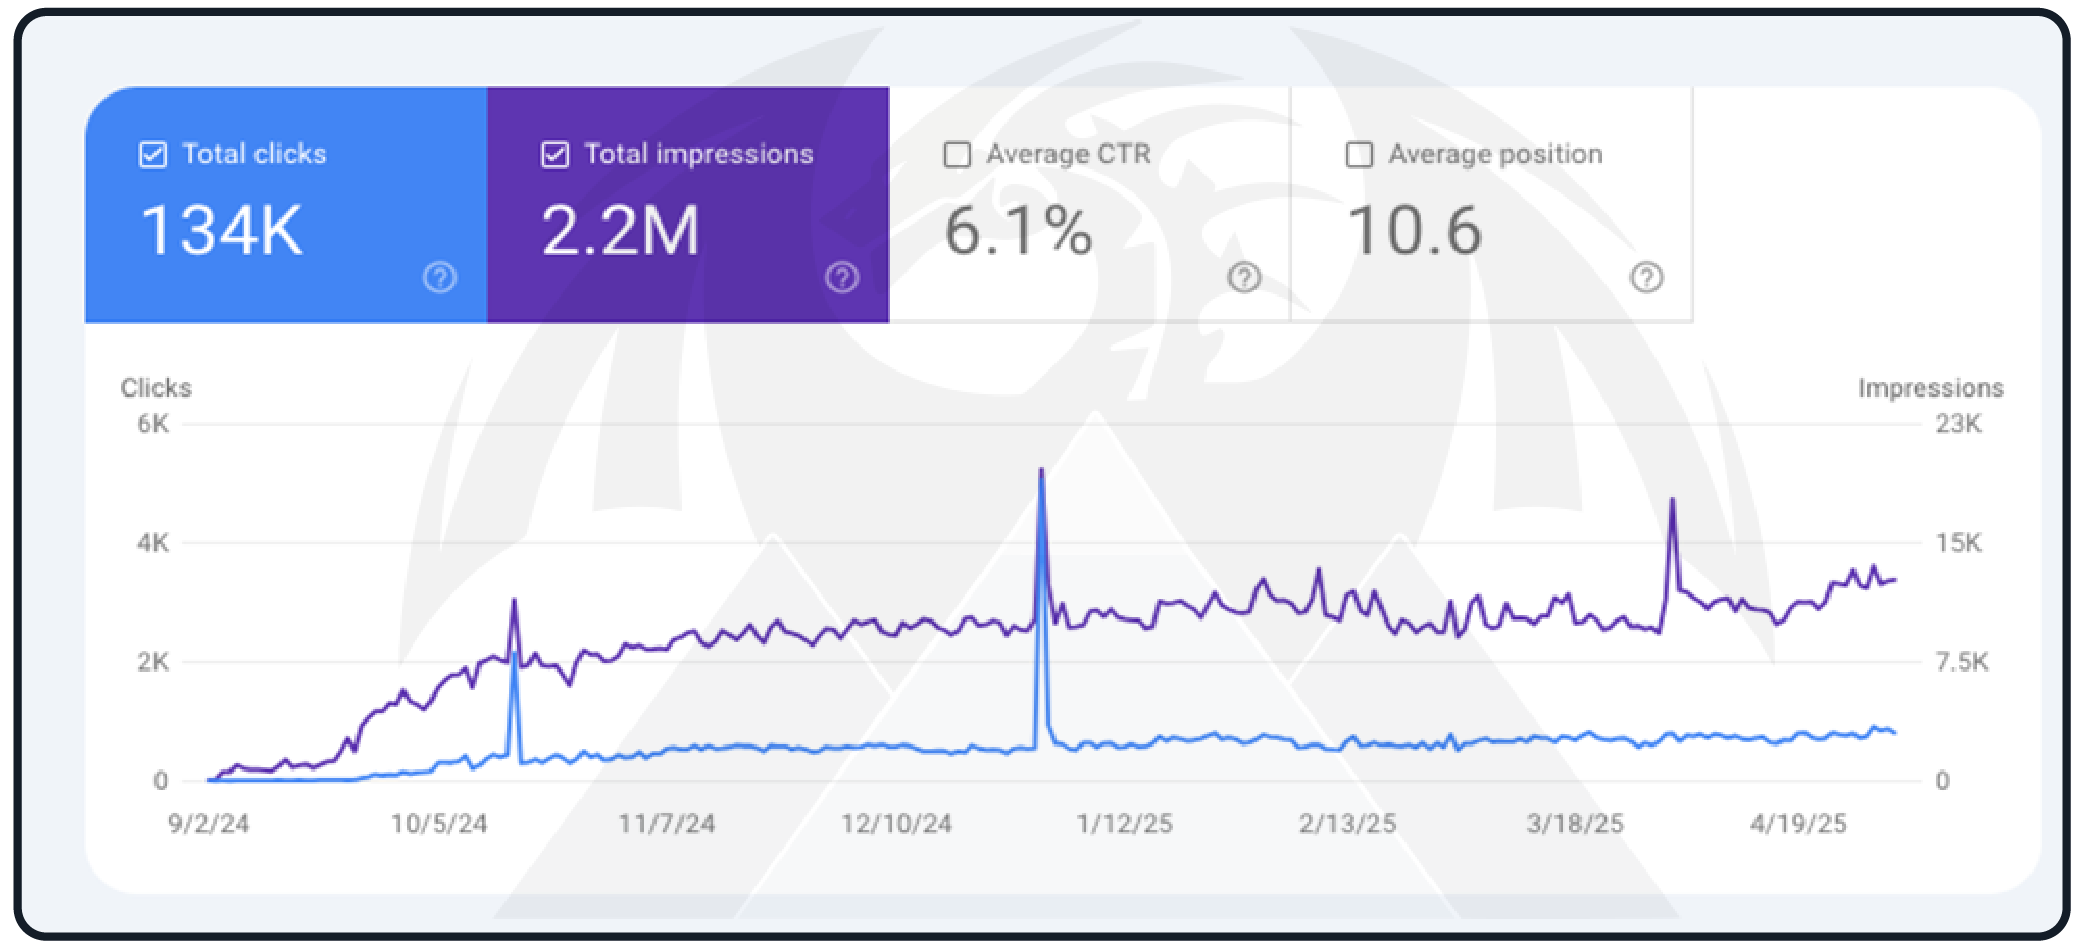This screenshot has height=949, width=2084.
Task: Click the 6.1% average CTR value
Action: pyautogui.click(x=1018, y=231)
